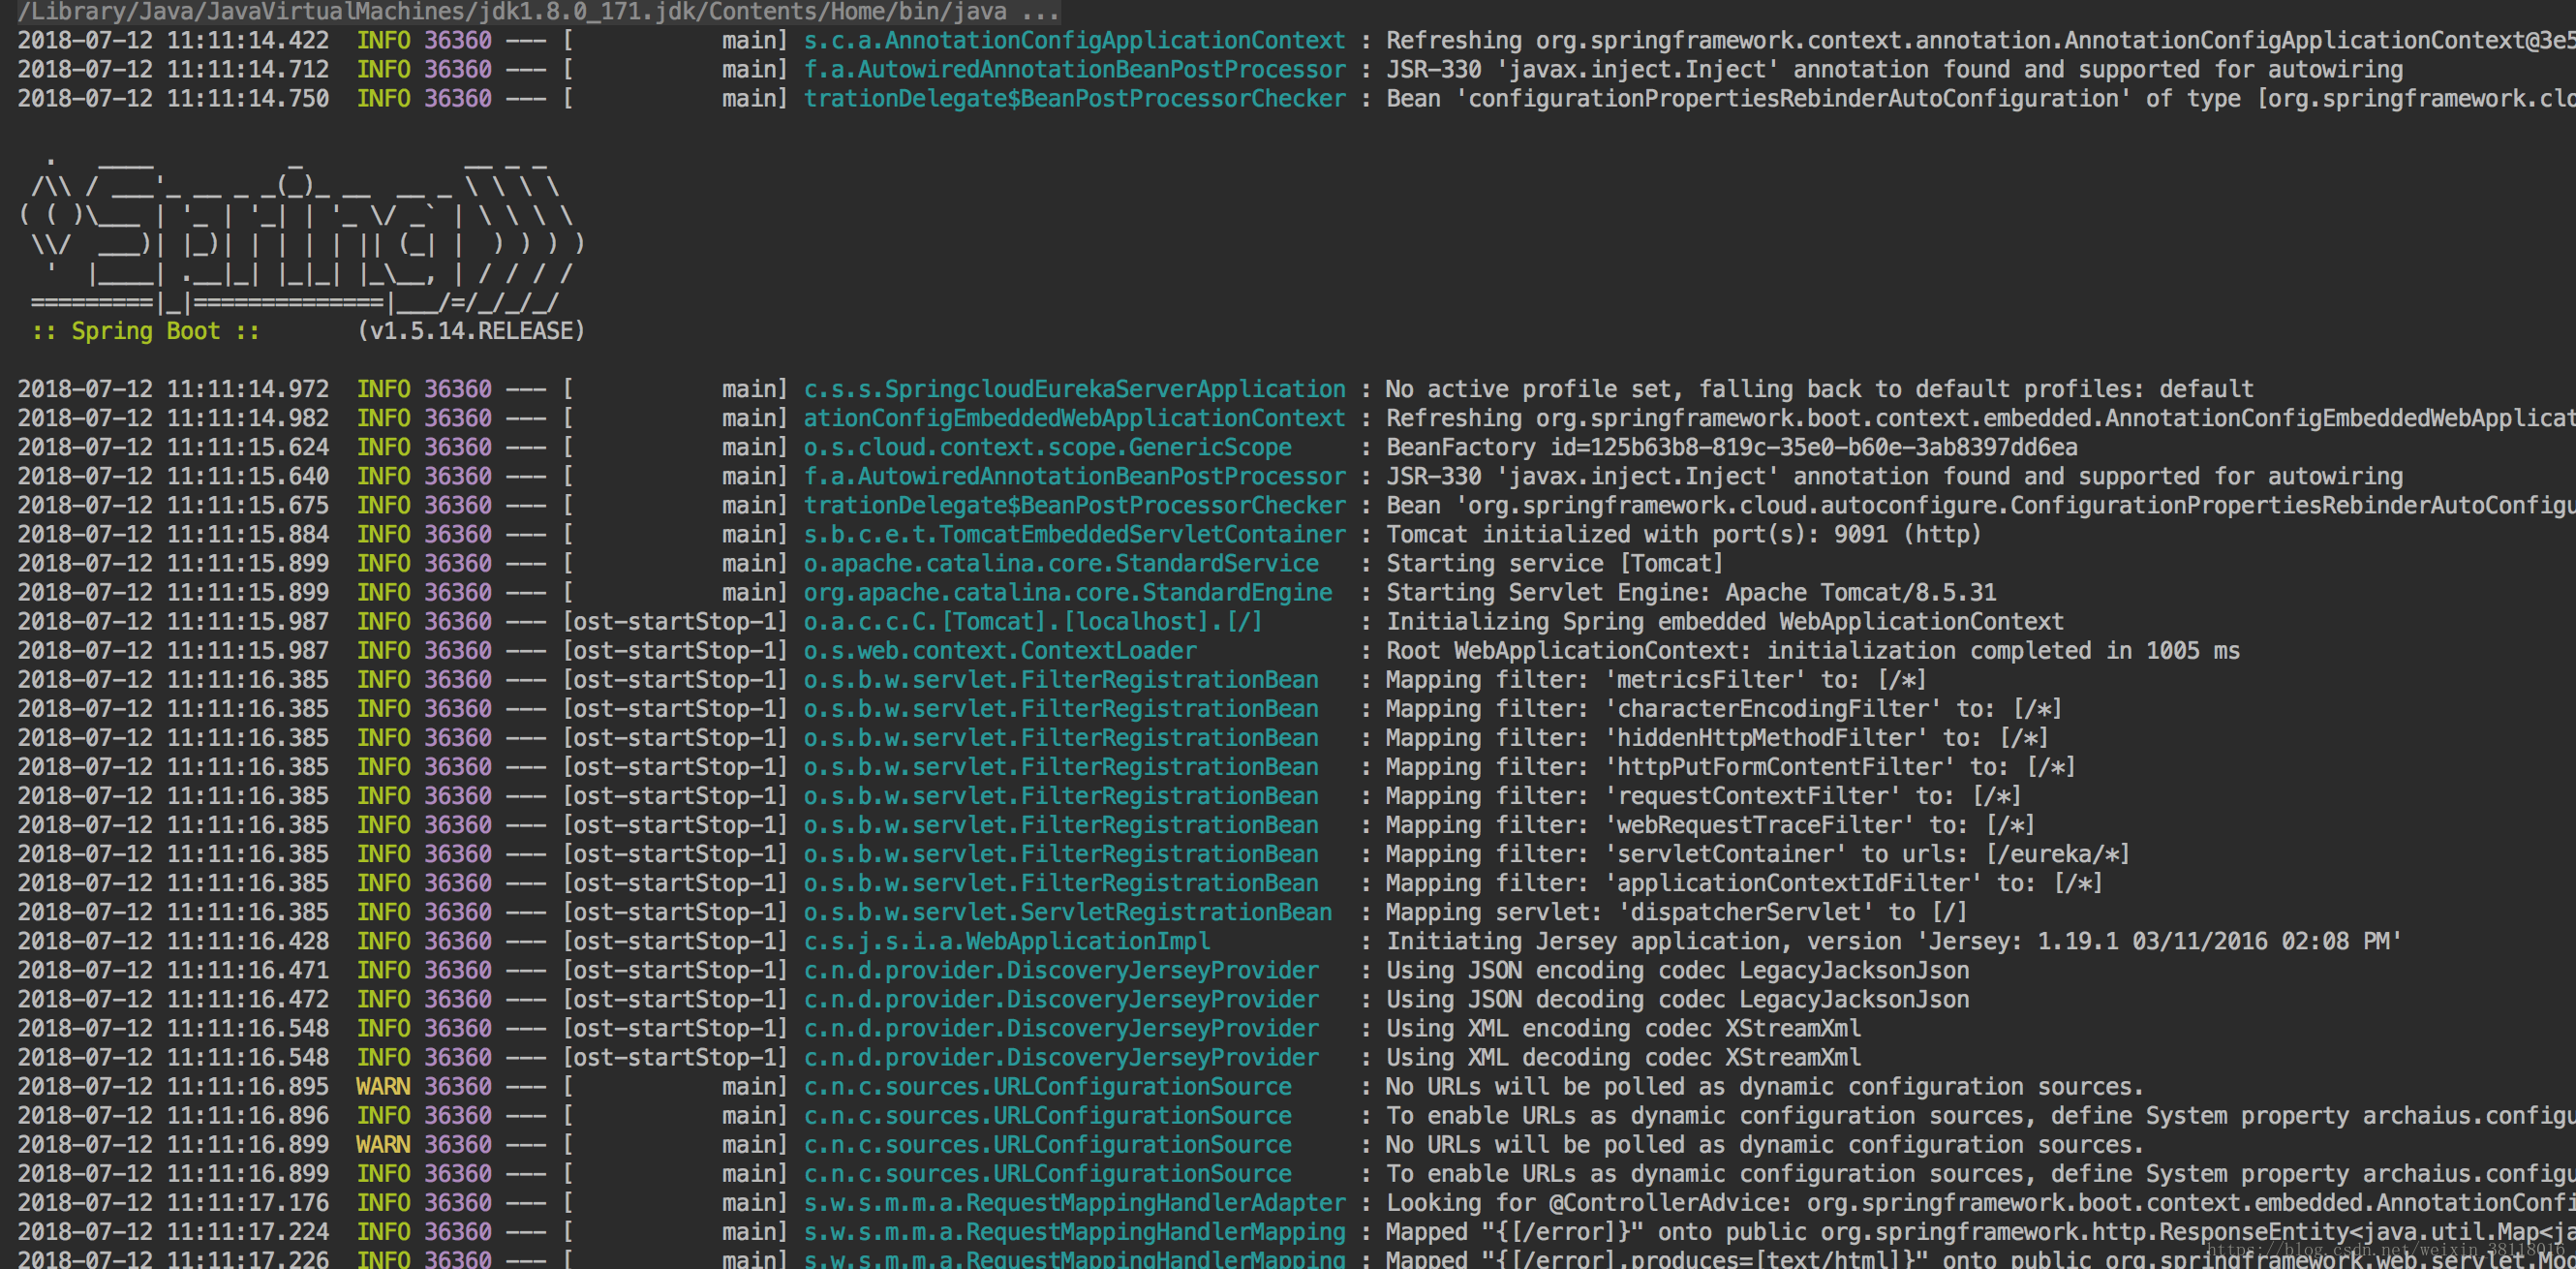
Task: Click the 'Mapped "{[/error]}"' message at 11:11:17.224
Action: [x=1980, y=1230]
